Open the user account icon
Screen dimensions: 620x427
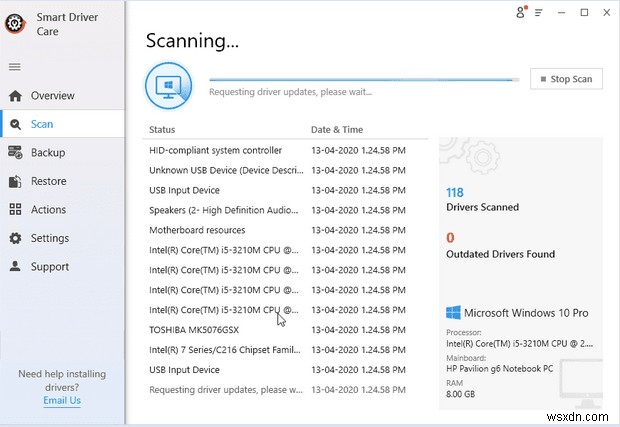522,12
